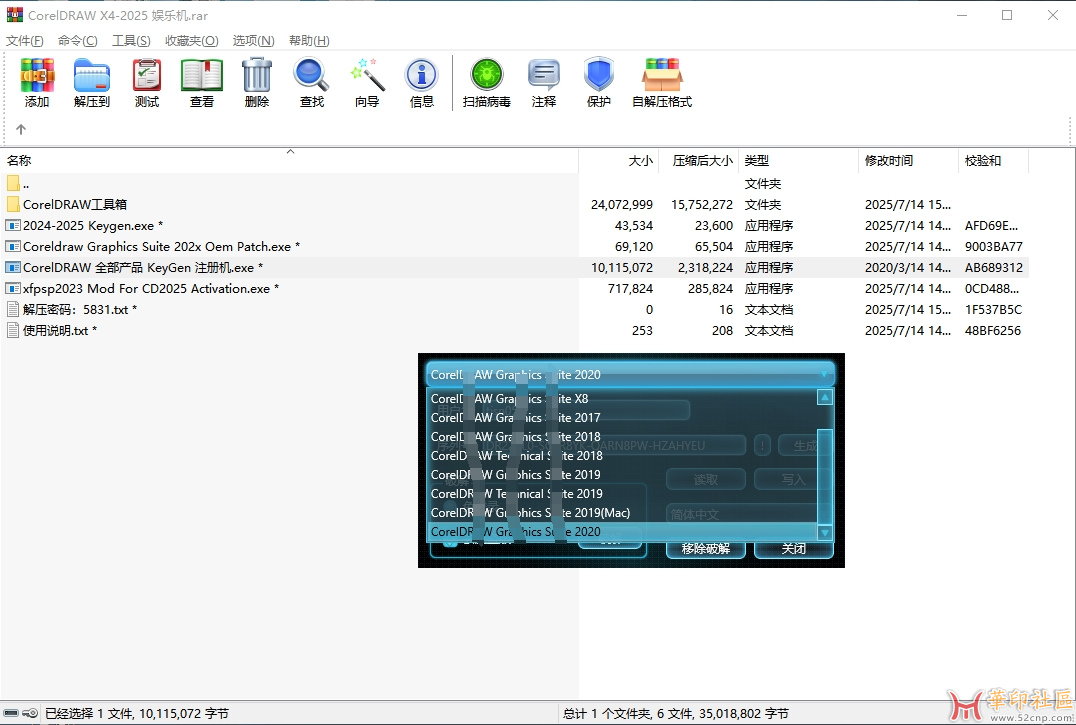Click keygen list scroll down arrow
Viewport: 1076px width, 725px height.
click(x=825, y=532)
